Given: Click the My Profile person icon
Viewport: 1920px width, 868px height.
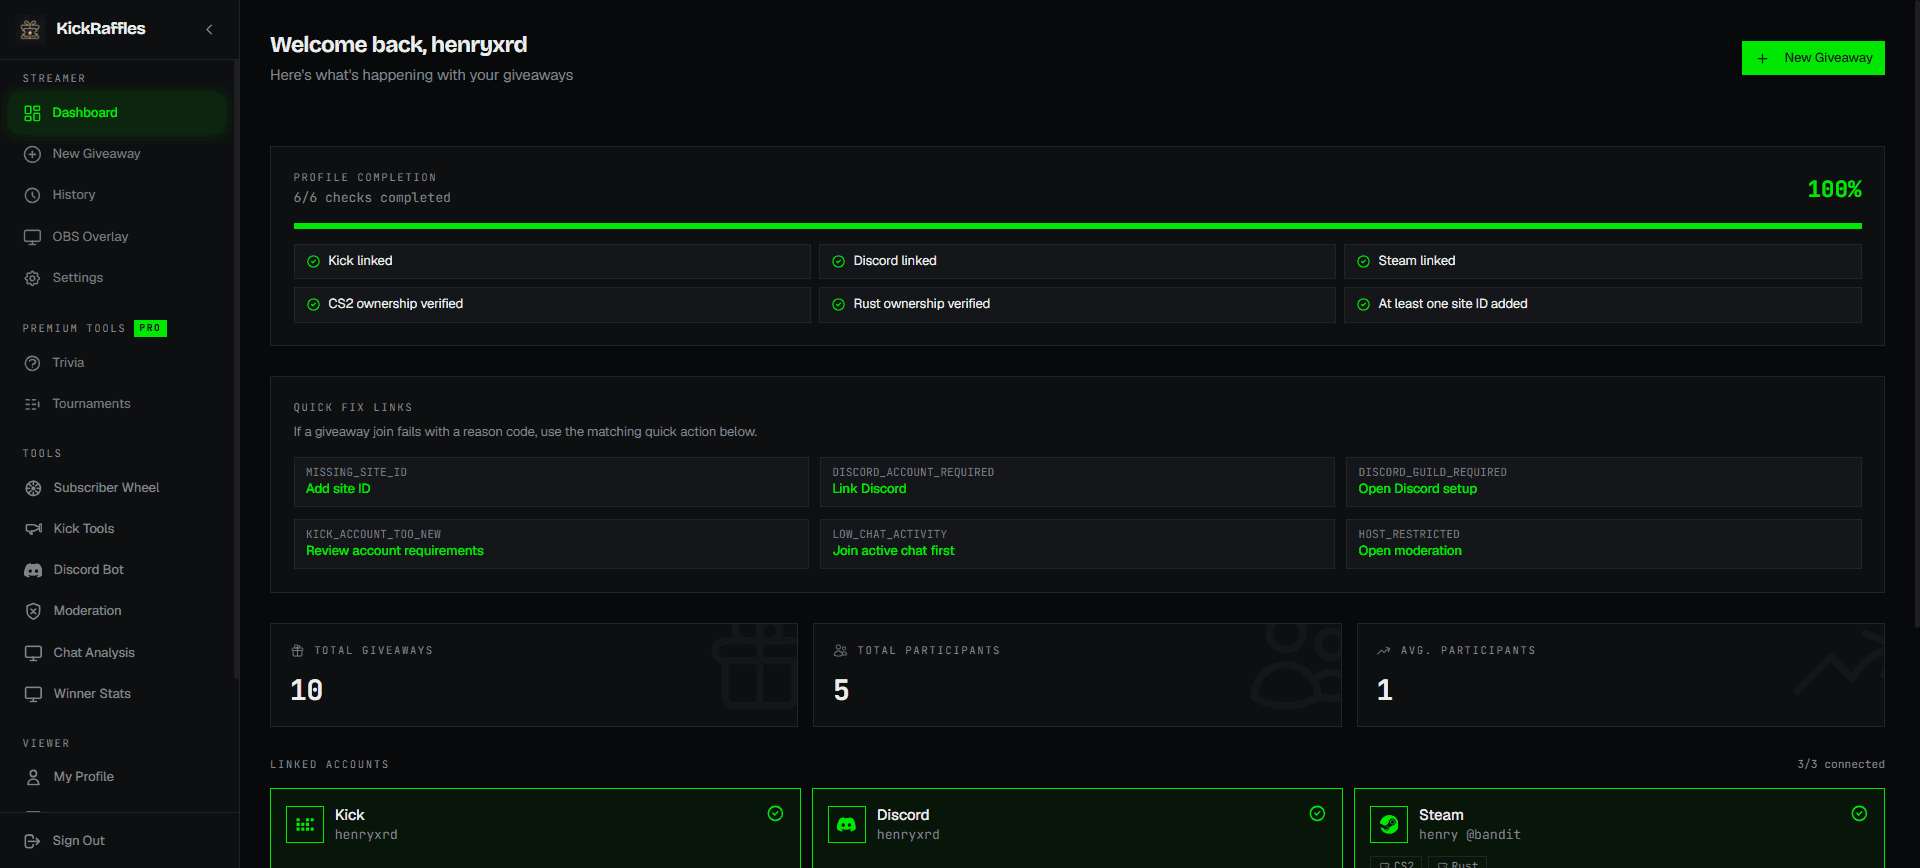Looking at the screenshot, I should [33, 777].
